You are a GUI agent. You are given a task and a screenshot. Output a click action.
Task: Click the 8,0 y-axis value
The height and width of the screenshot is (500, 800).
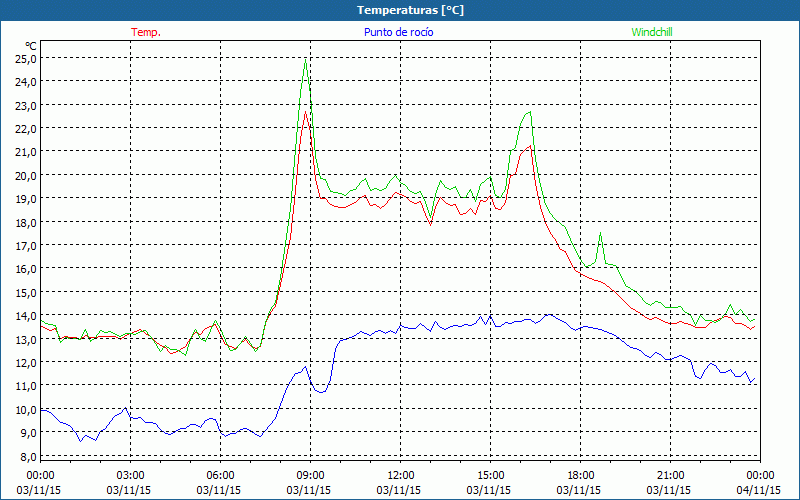(28, 457)
